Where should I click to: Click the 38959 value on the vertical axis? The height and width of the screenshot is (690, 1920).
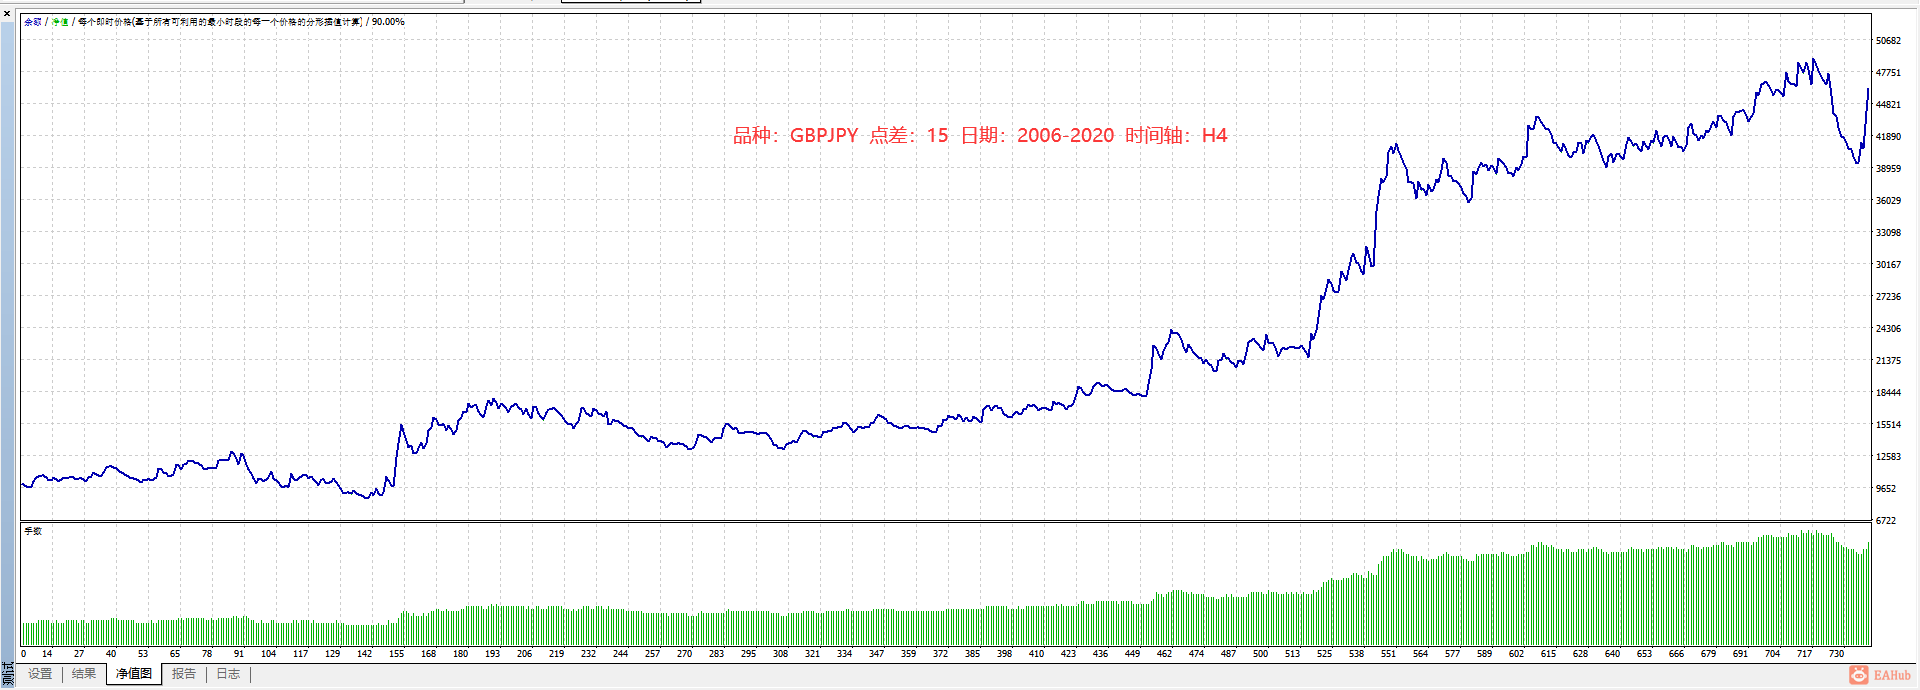coord(1888,169)
